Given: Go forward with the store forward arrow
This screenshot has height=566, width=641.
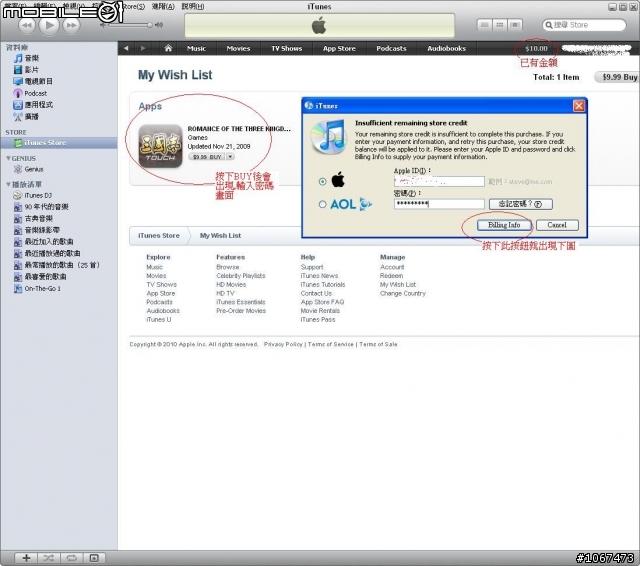Looking at the screenshot, I should coord(143,48).
